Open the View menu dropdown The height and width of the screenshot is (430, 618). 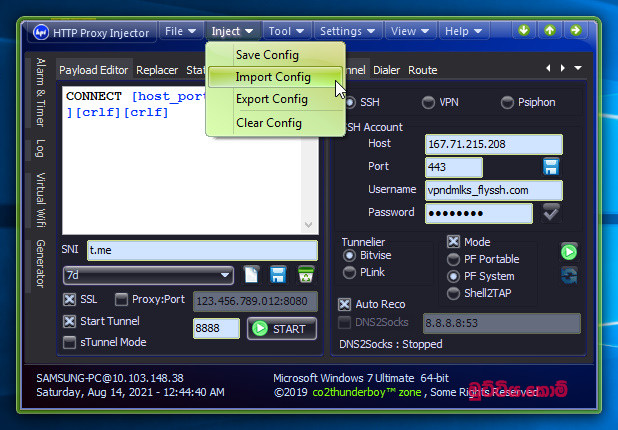(410, 31)
